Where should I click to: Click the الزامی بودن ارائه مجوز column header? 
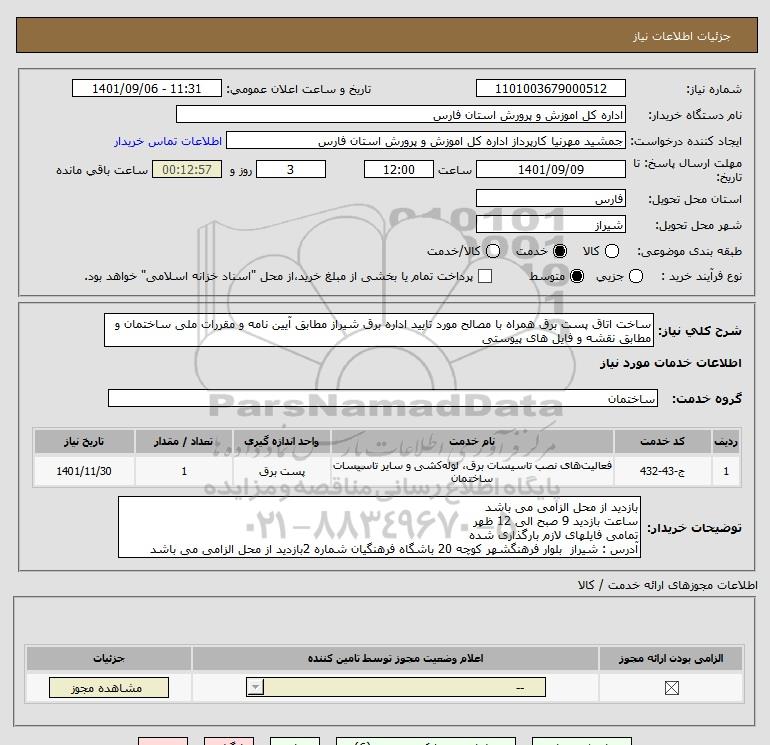[671, 658]
